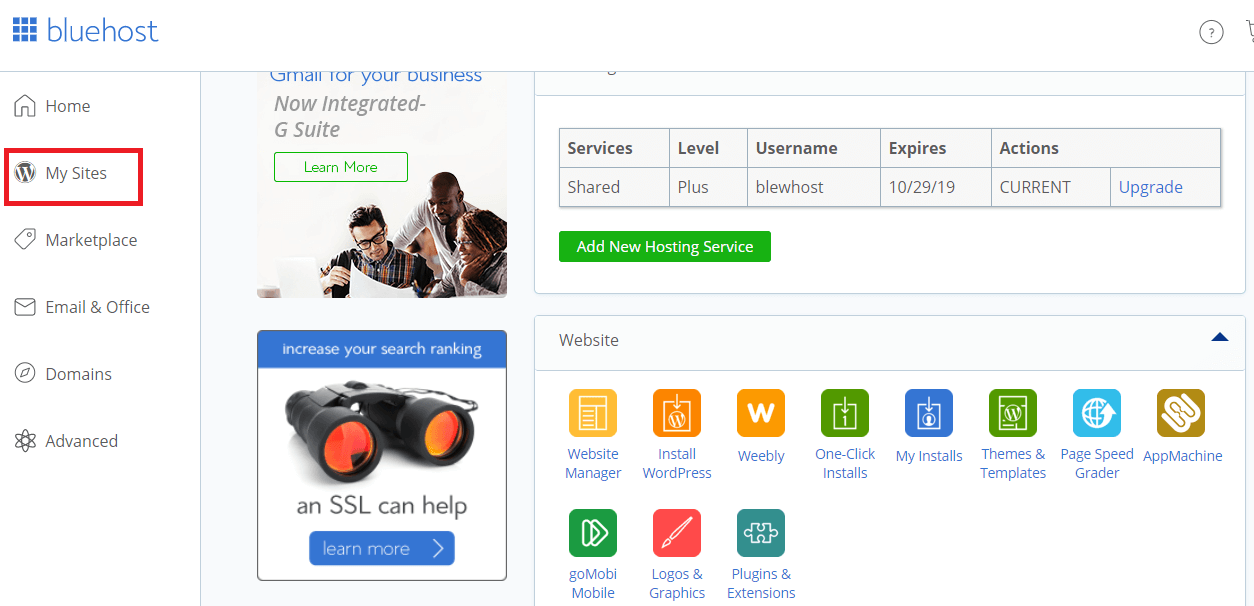
Task: Click the Install WordPress text label
Action: (677, 463)
